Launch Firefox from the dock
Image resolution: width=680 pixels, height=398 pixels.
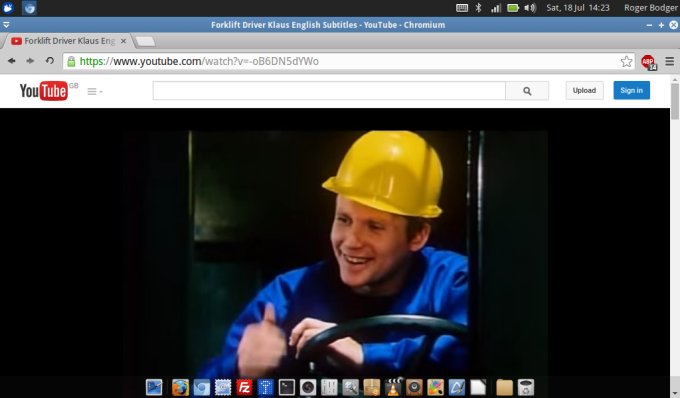(x=180, y=387)
